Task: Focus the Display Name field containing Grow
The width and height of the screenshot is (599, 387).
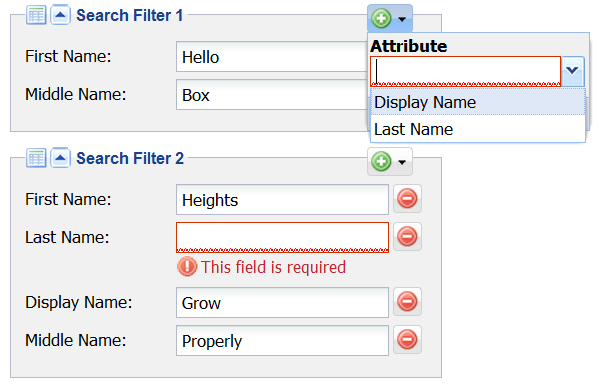Action: coord(282,303)
